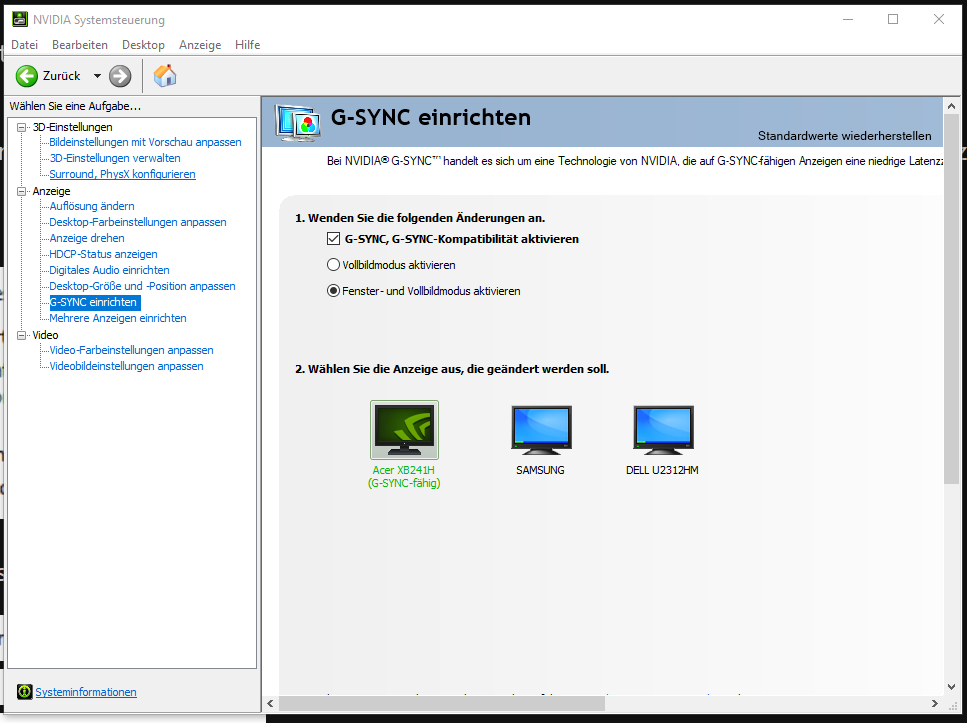Open 3D-Einstellungen verwalten
The image size is (967, 723).
(115, 158)
